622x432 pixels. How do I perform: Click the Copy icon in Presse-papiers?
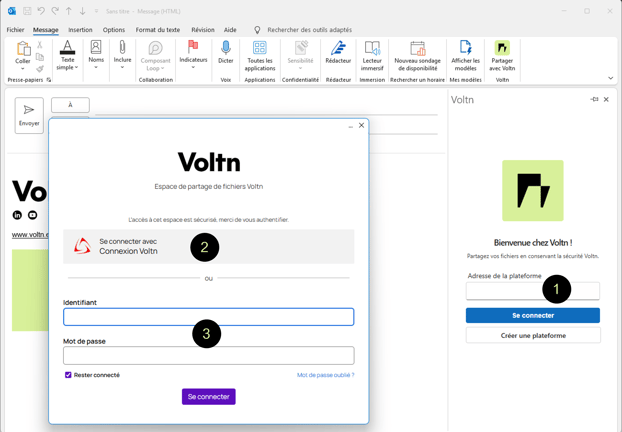coord(40,57)
